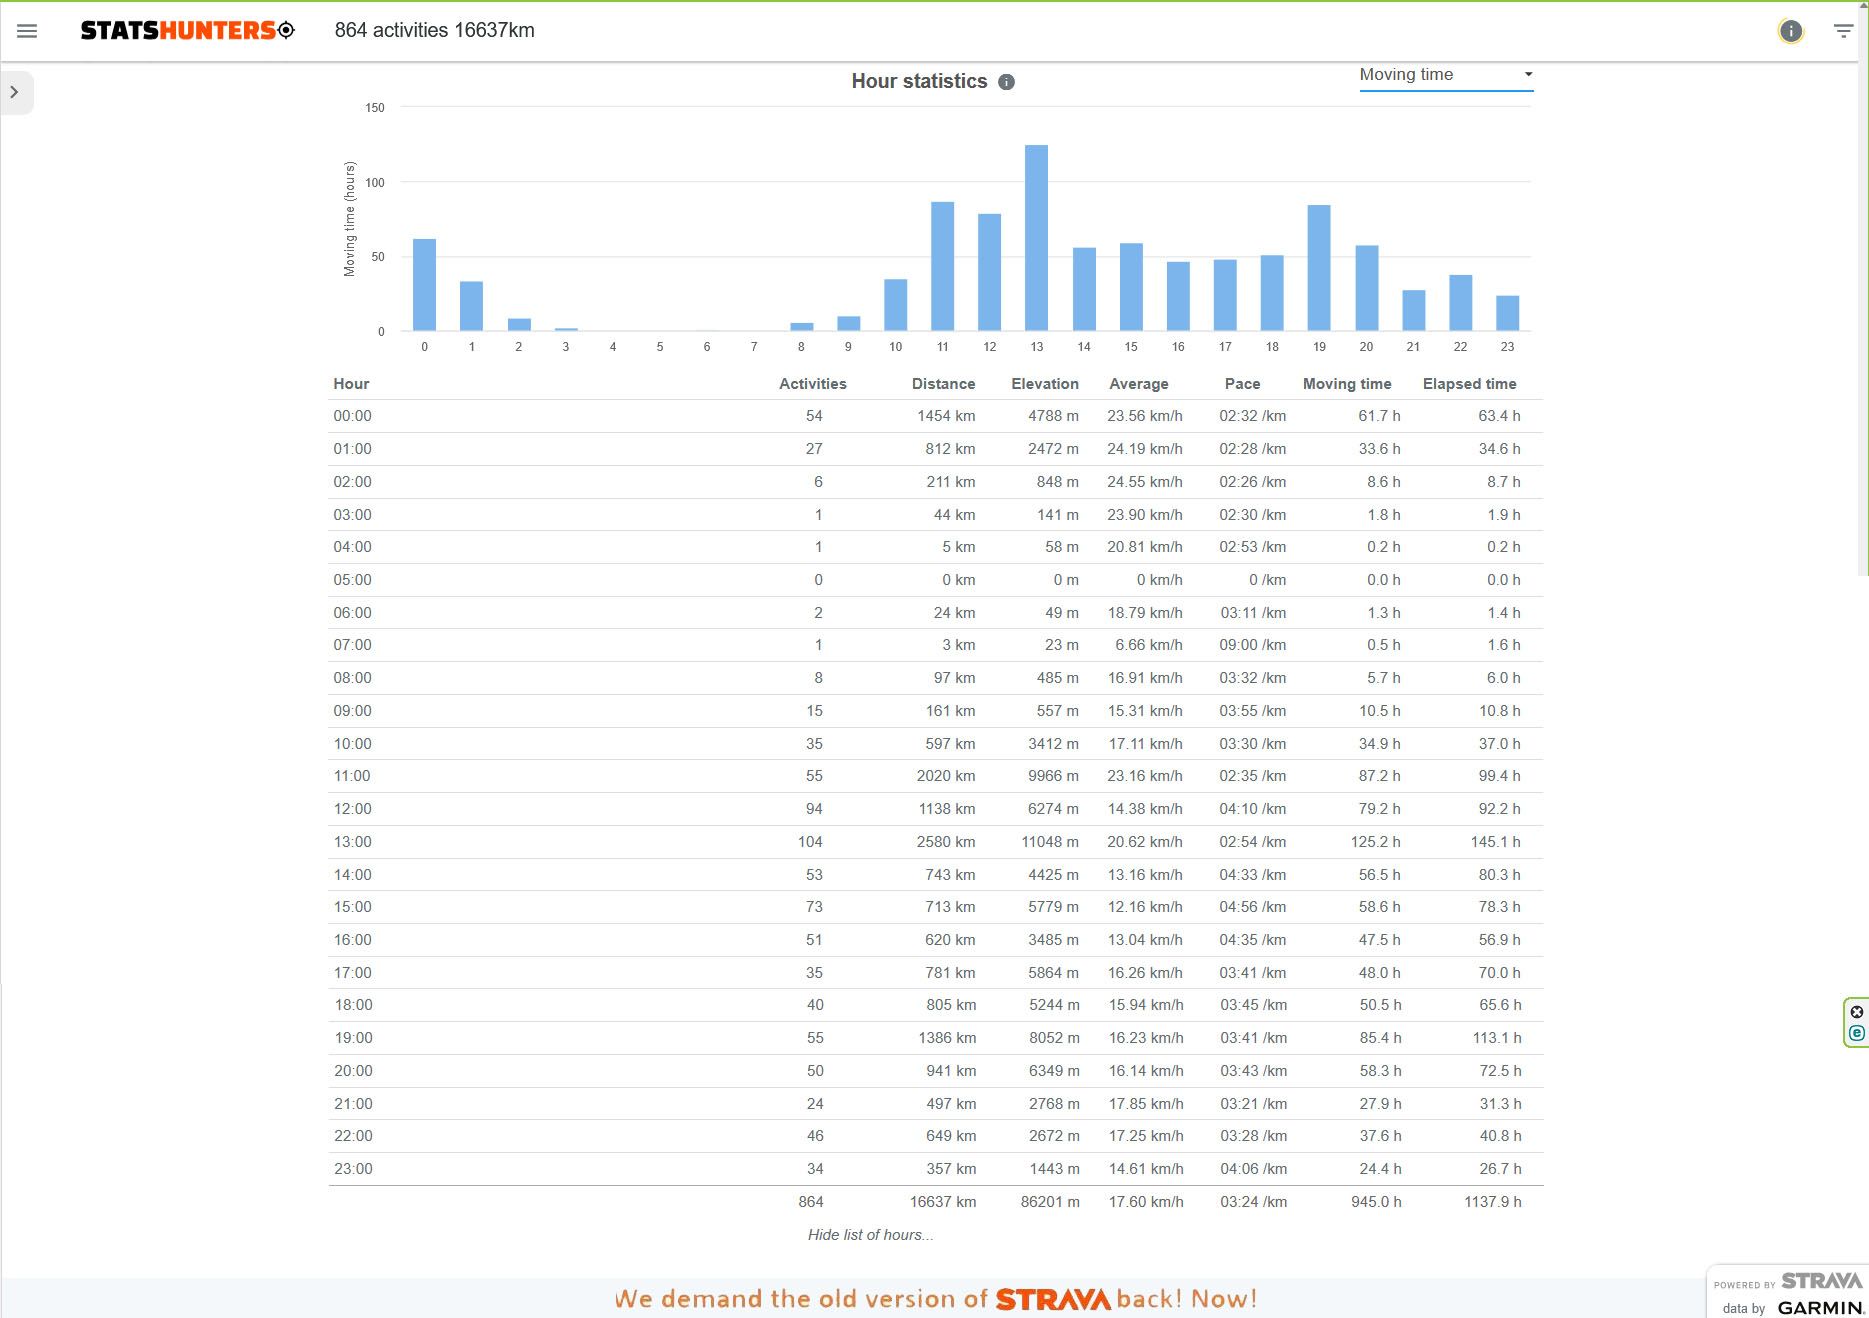The height and width of the screenshot is (1318, 1869).
Task: Sort table by Activities column header
Action: (x=812, y=384)
